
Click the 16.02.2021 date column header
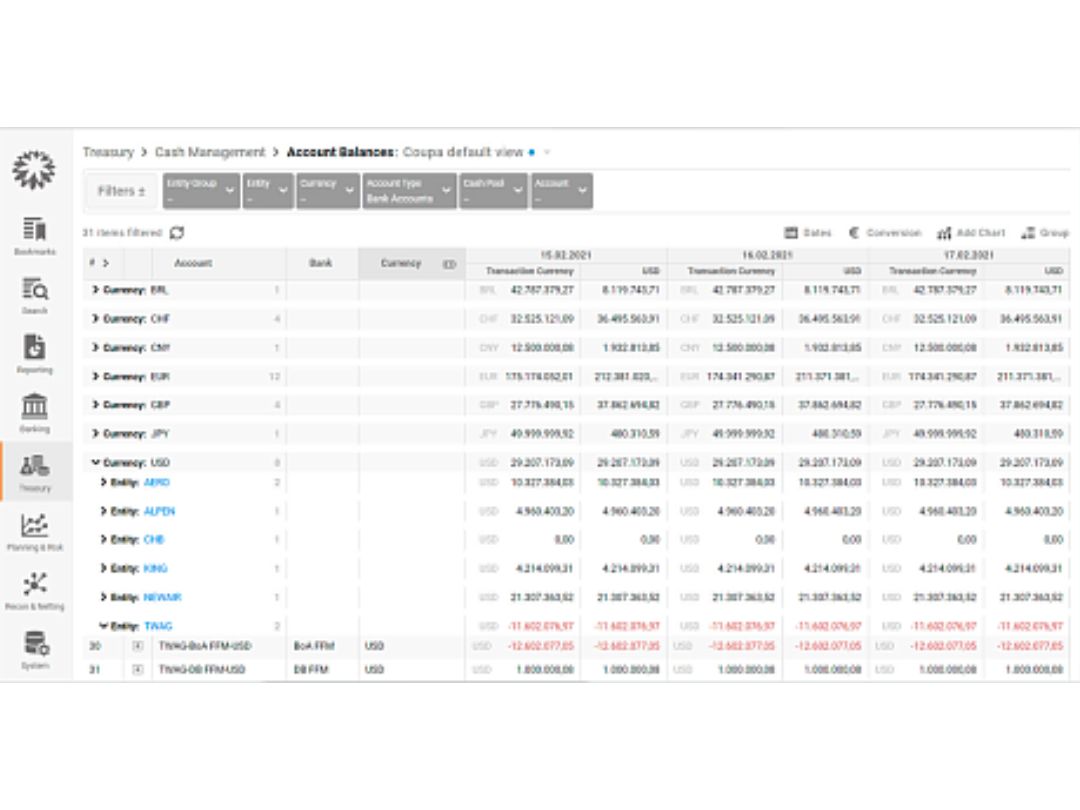point(767,255)
